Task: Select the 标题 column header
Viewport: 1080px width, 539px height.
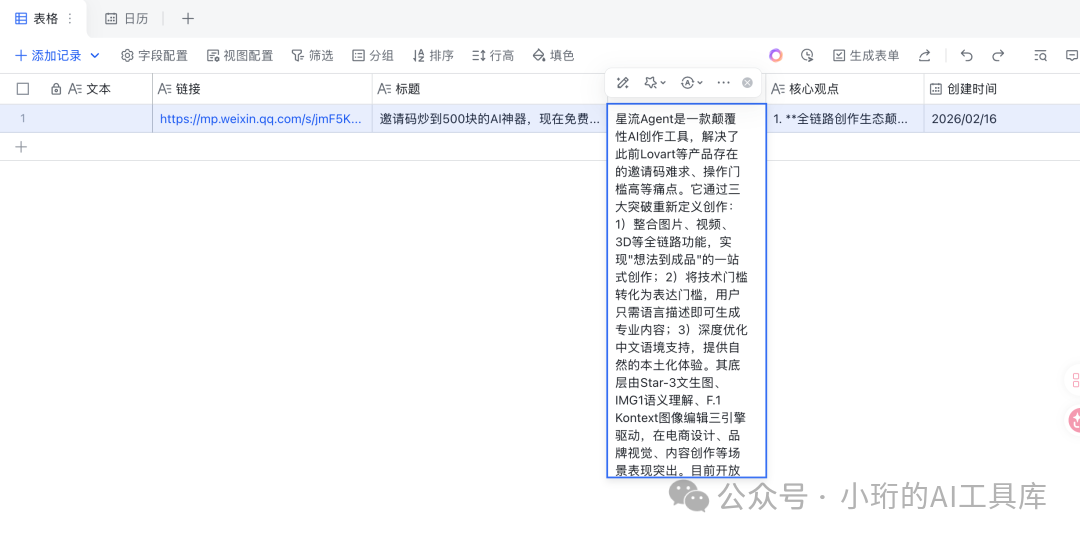Action: (x=489, y=89)
